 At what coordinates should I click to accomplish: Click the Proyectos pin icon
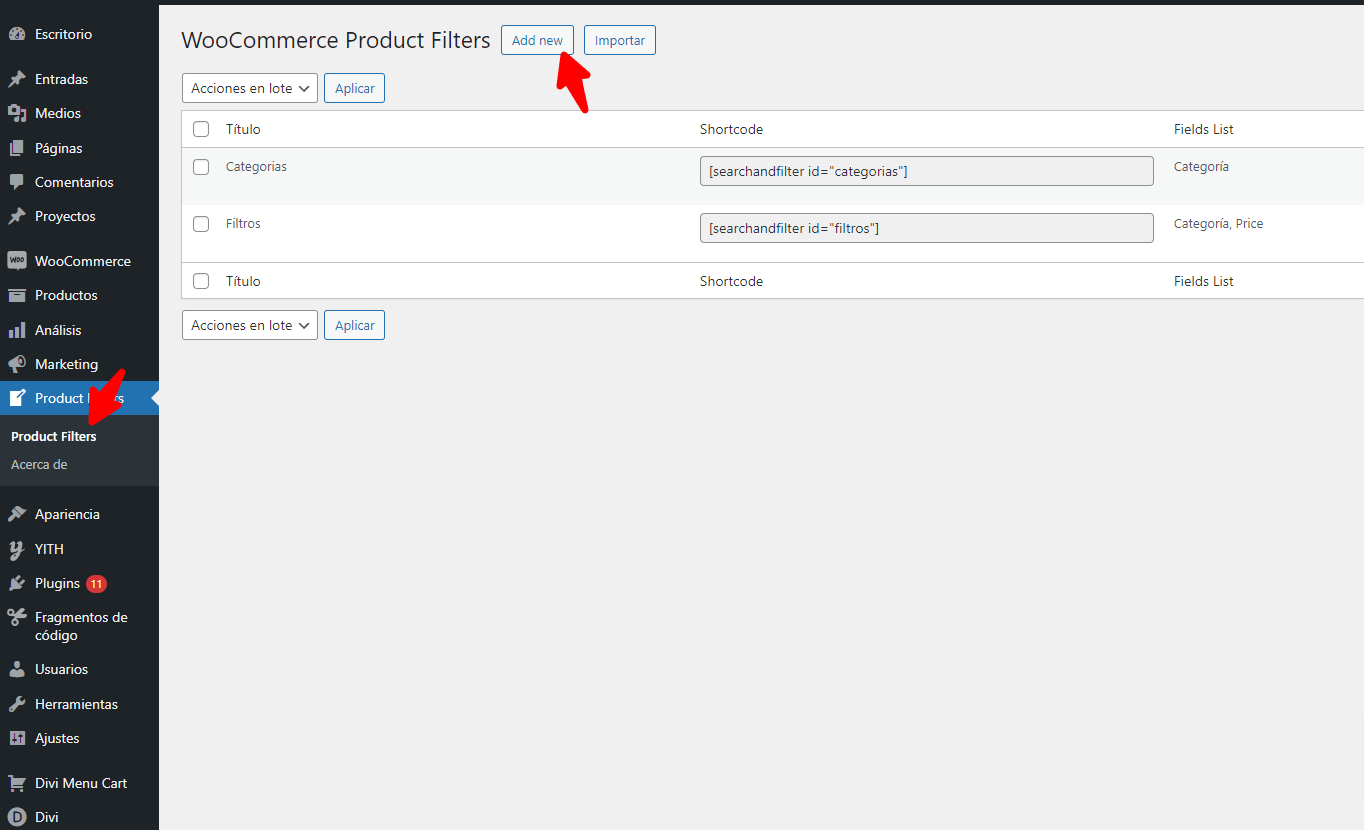click(17, 216)
